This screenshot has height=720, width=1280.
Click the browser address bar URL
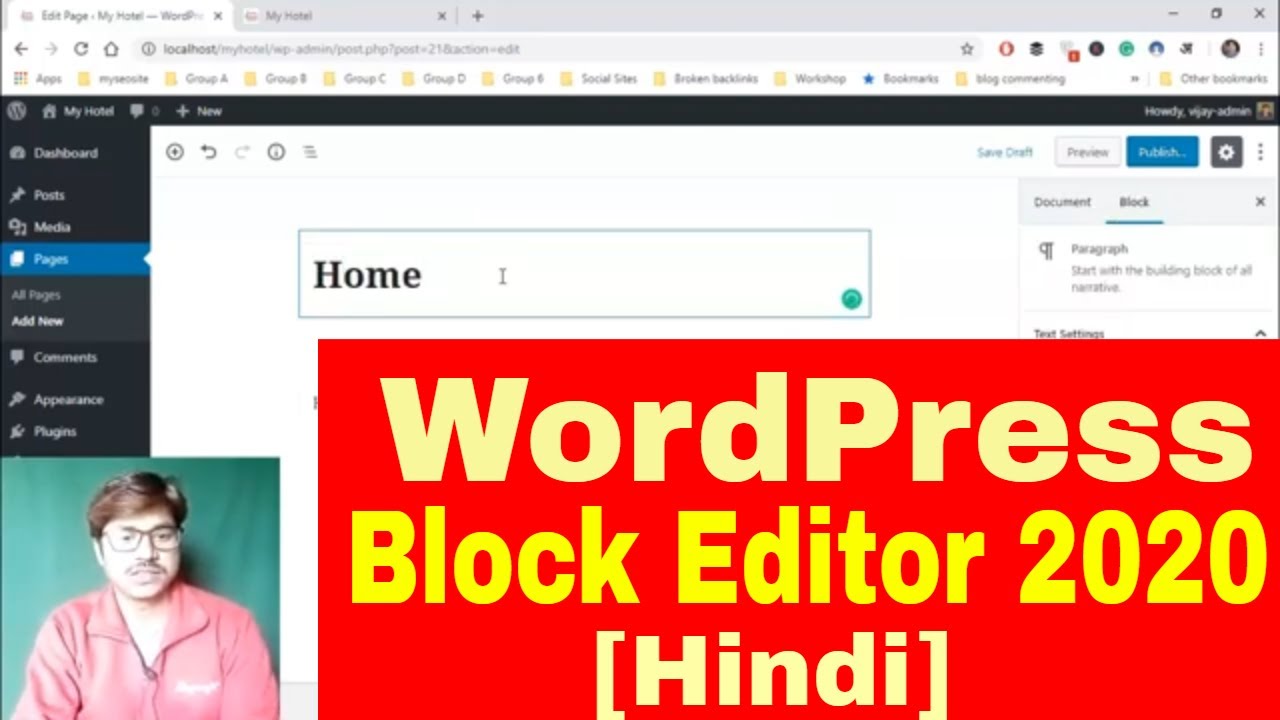click(340, 49)
